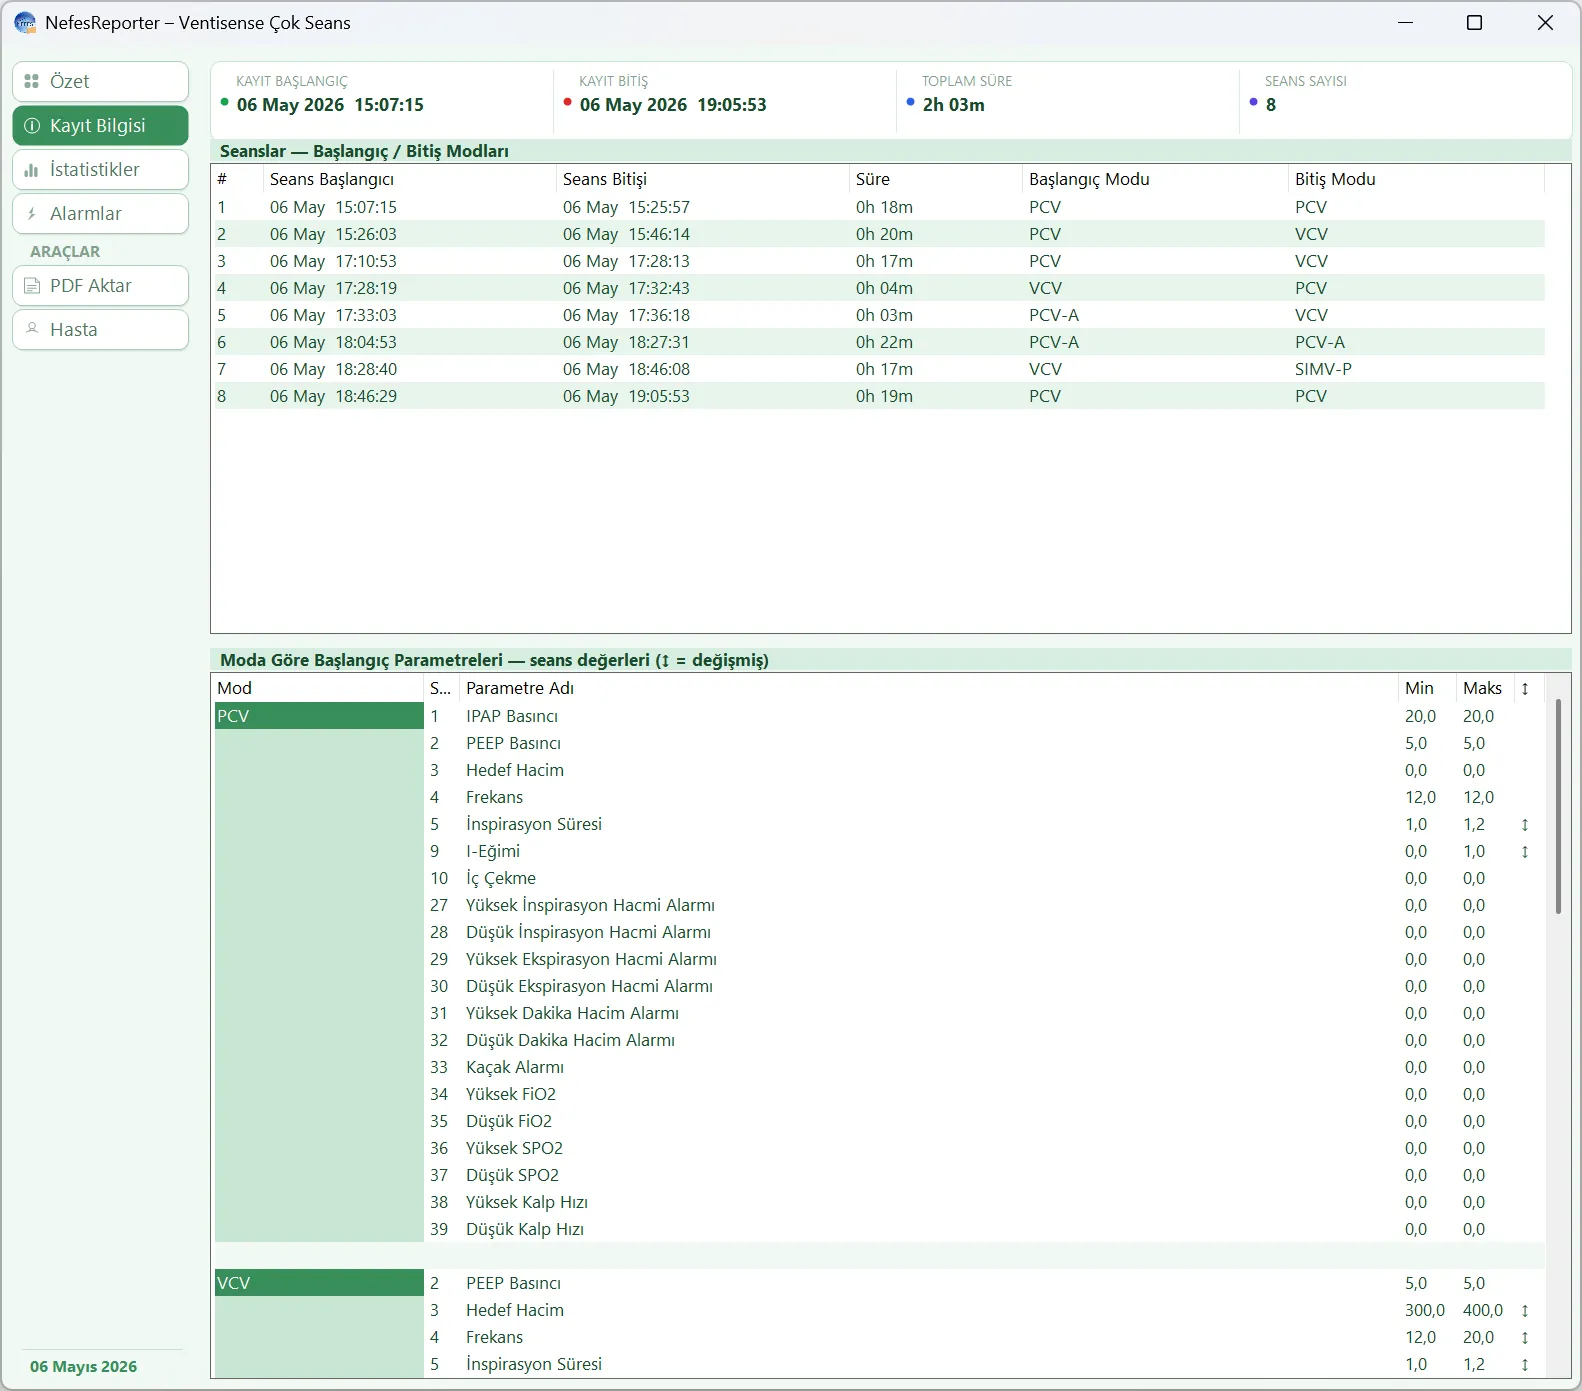Click changed arrow on VCV Frekans
Viewport: 1582px width, 1391px height.
[x=1525, y=1338]
